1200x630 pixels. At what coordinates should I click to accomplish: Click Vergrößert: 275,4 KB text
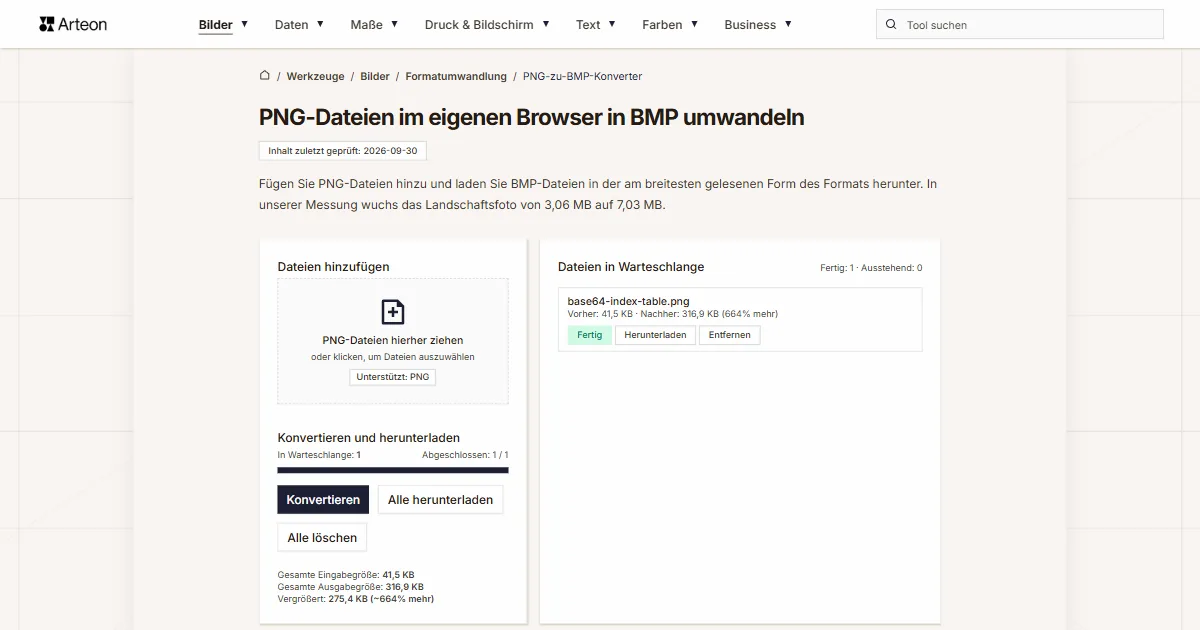[355, 599]
